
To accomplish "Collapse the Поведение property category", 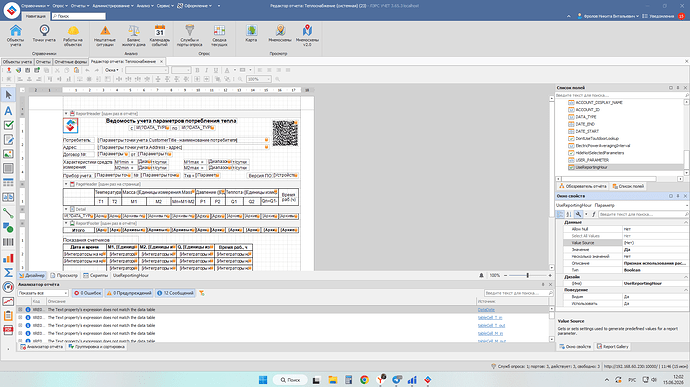I will pos(686,290).
